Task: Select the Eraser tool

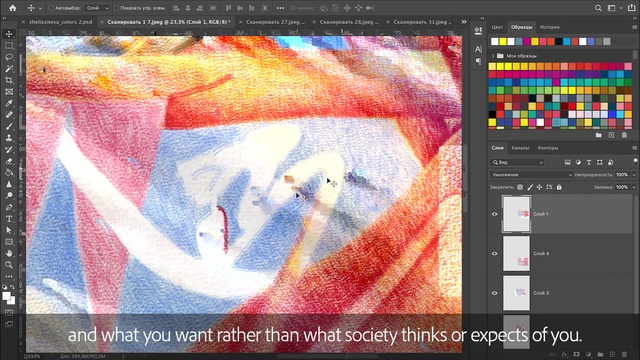Action: tap(9, 161)
